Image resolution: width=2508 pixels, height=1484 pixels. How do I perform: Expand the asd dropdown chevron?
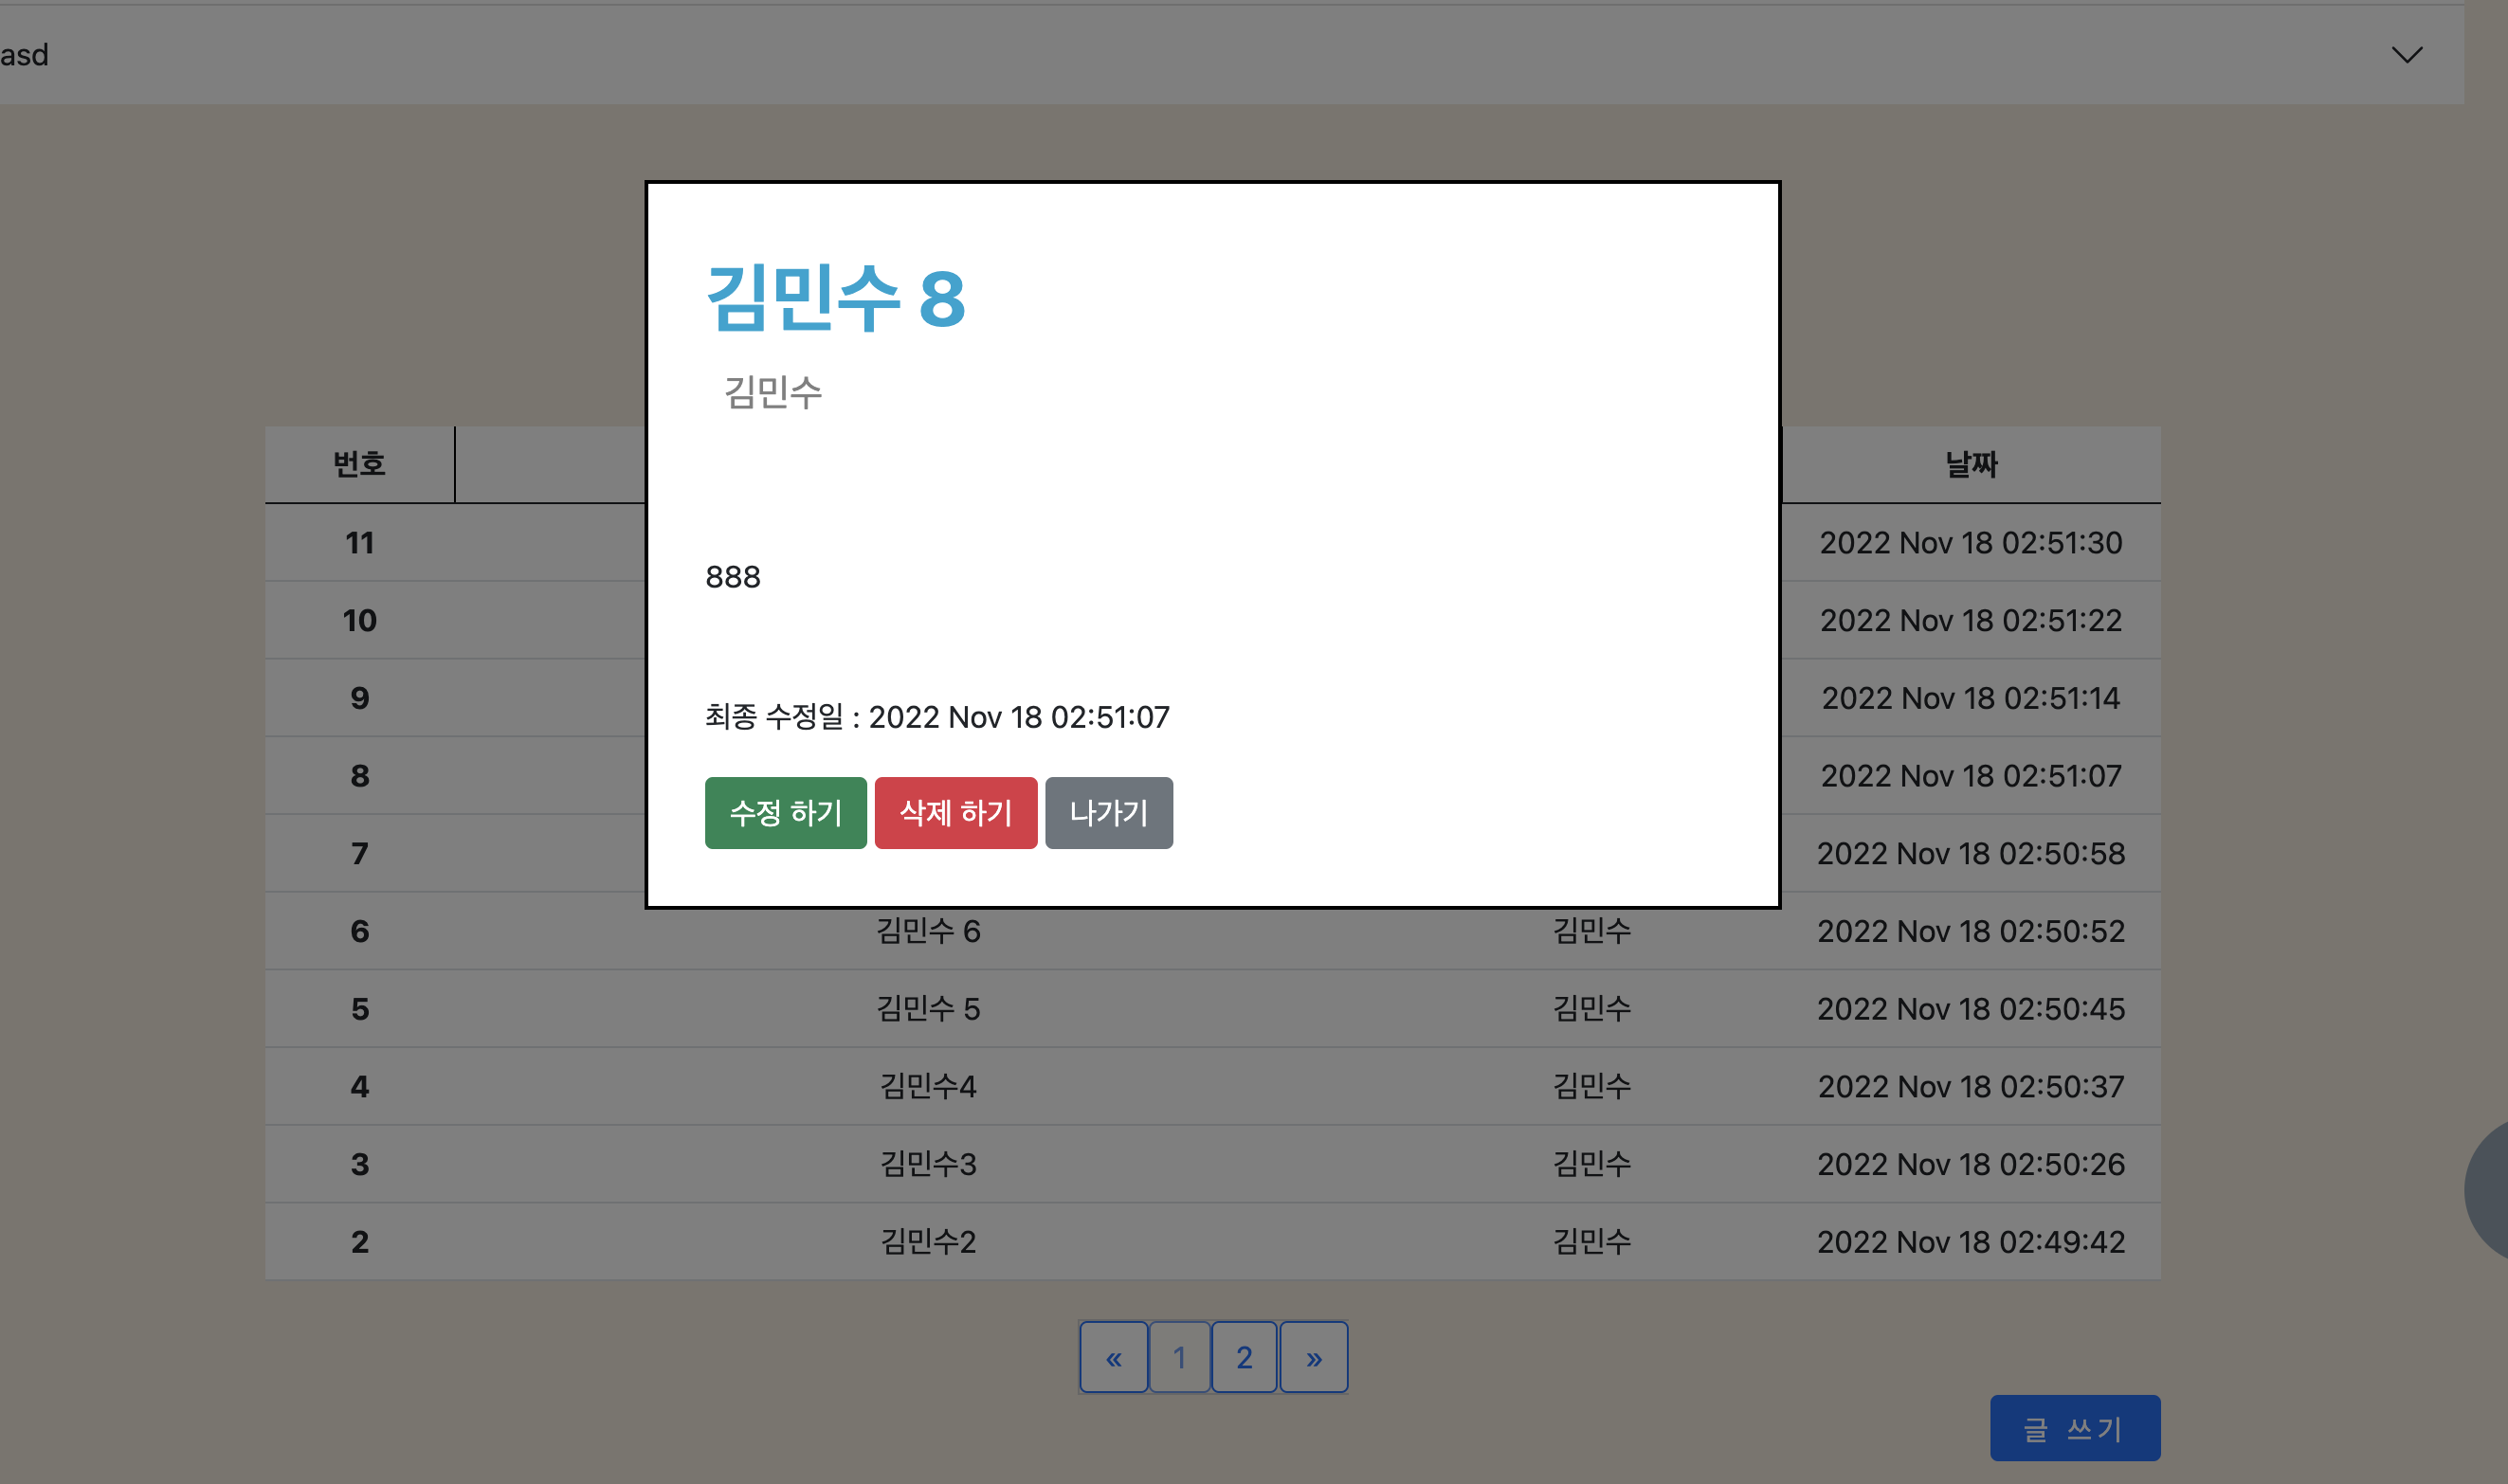[2406, 55]
